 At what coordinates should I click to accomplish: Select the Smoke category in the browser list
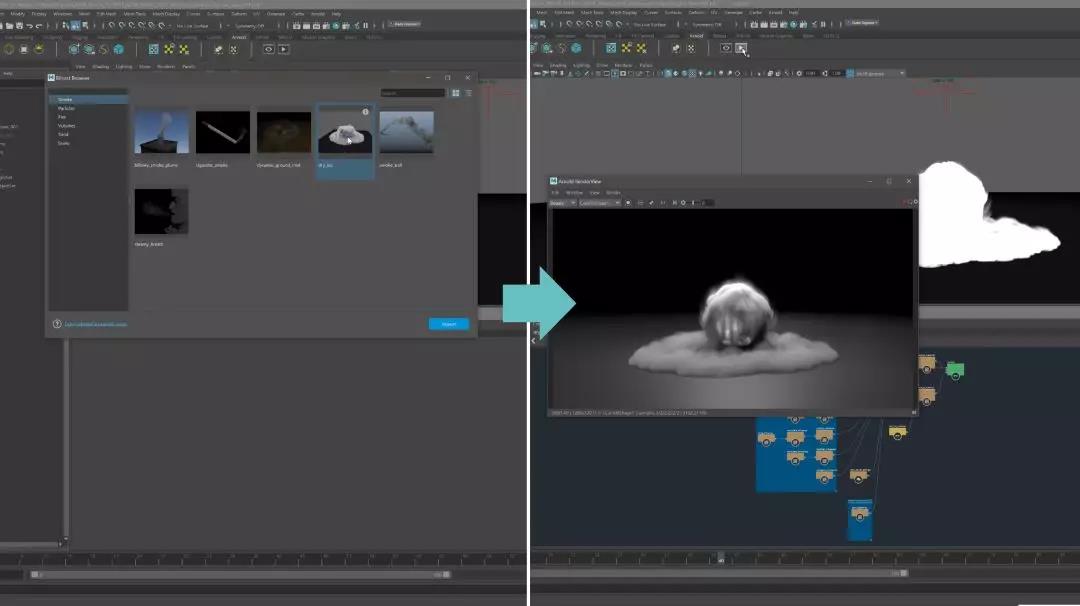pos(65,100)
